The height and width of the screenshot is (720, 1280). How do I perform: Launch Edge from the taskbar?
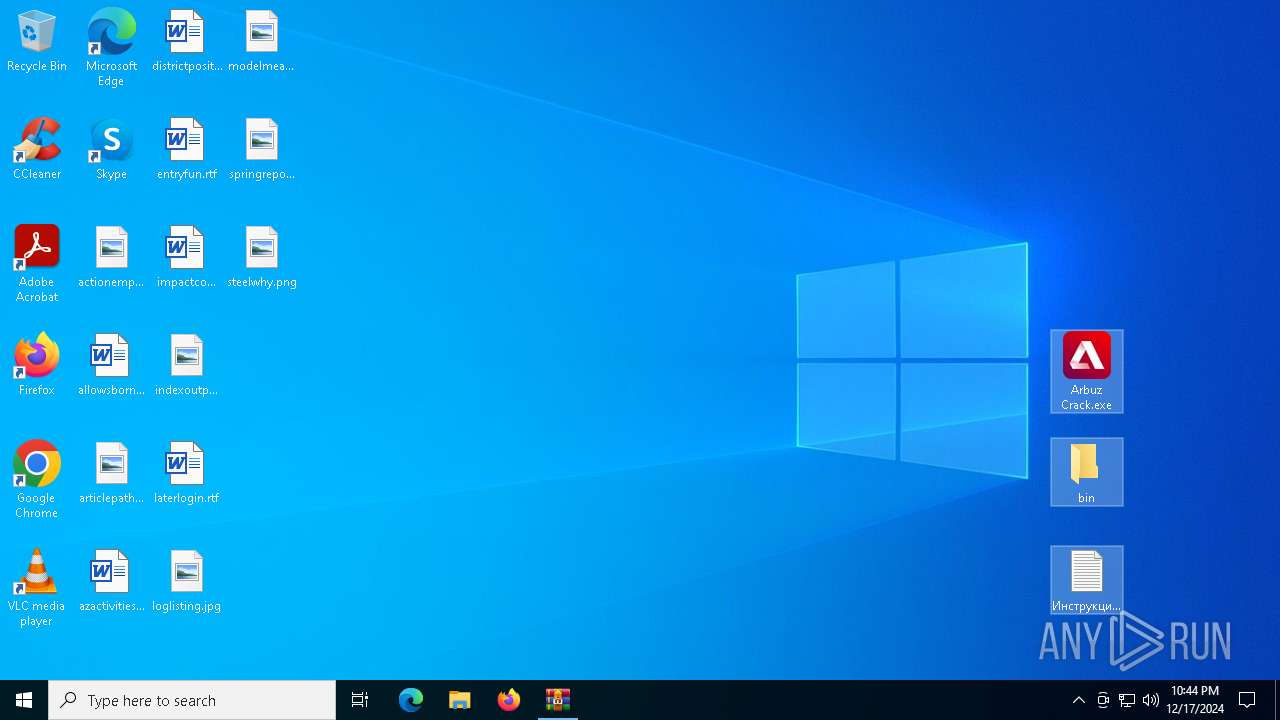point(411,700)
